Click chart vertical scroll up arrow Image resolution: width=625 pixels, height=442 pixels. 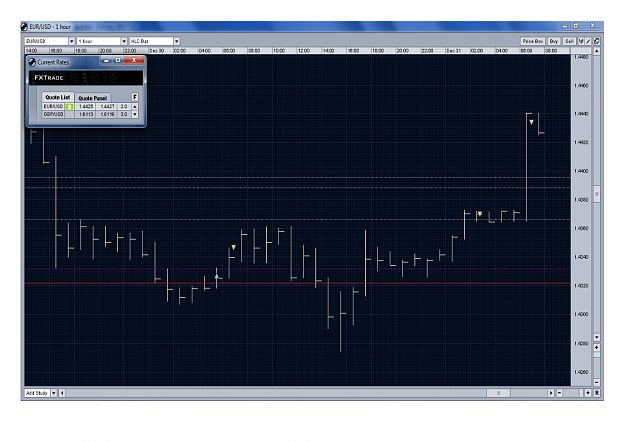[597, 51]
